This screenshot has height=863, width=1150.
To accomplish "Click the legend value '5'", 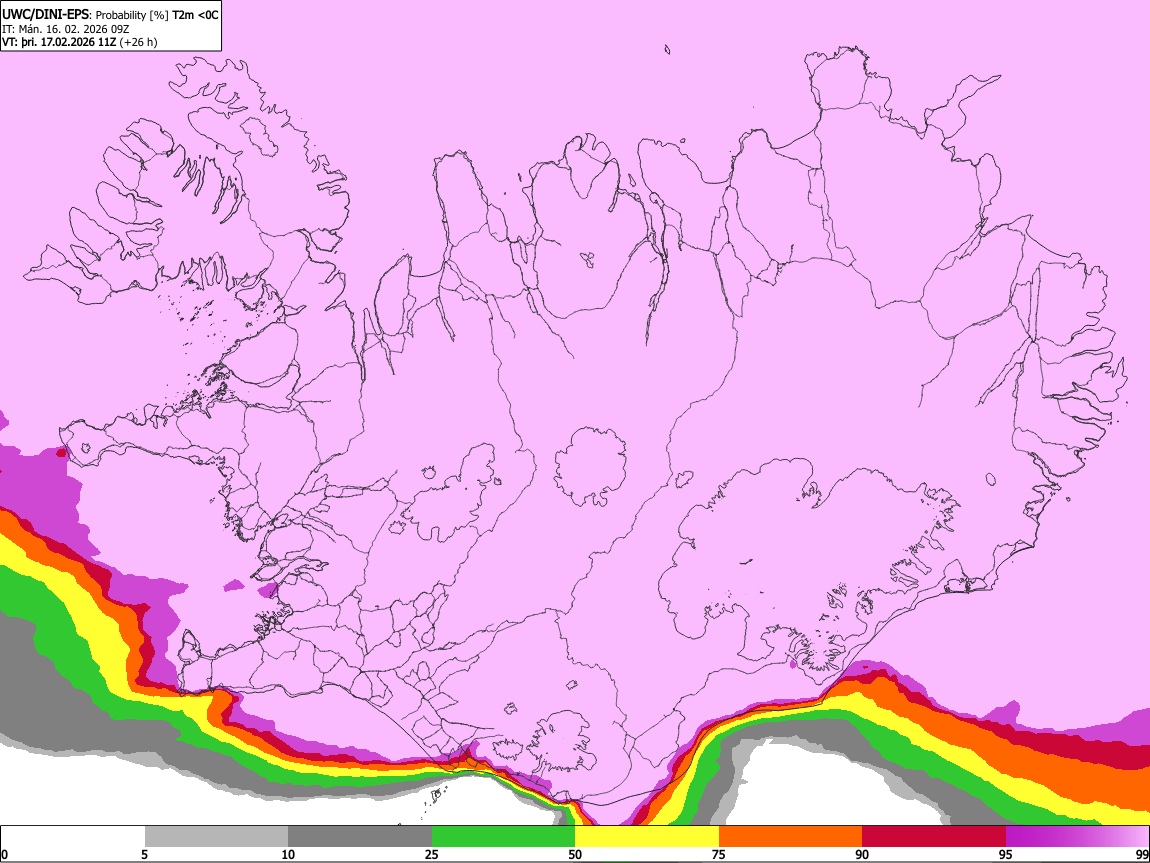I will 144,855.
